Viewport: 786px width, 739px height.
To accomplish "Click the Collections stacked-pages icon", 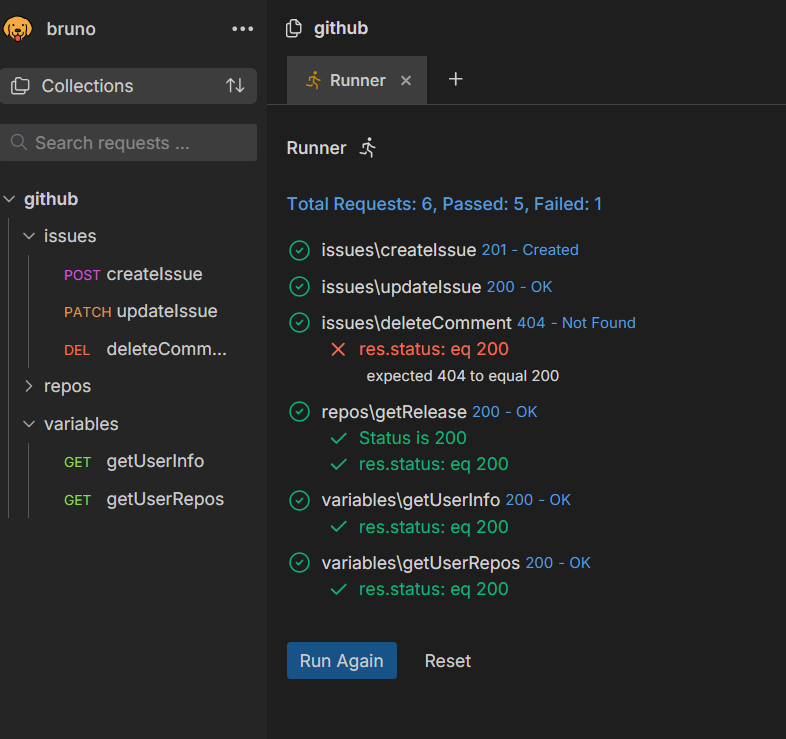I will tap(21, 86).
